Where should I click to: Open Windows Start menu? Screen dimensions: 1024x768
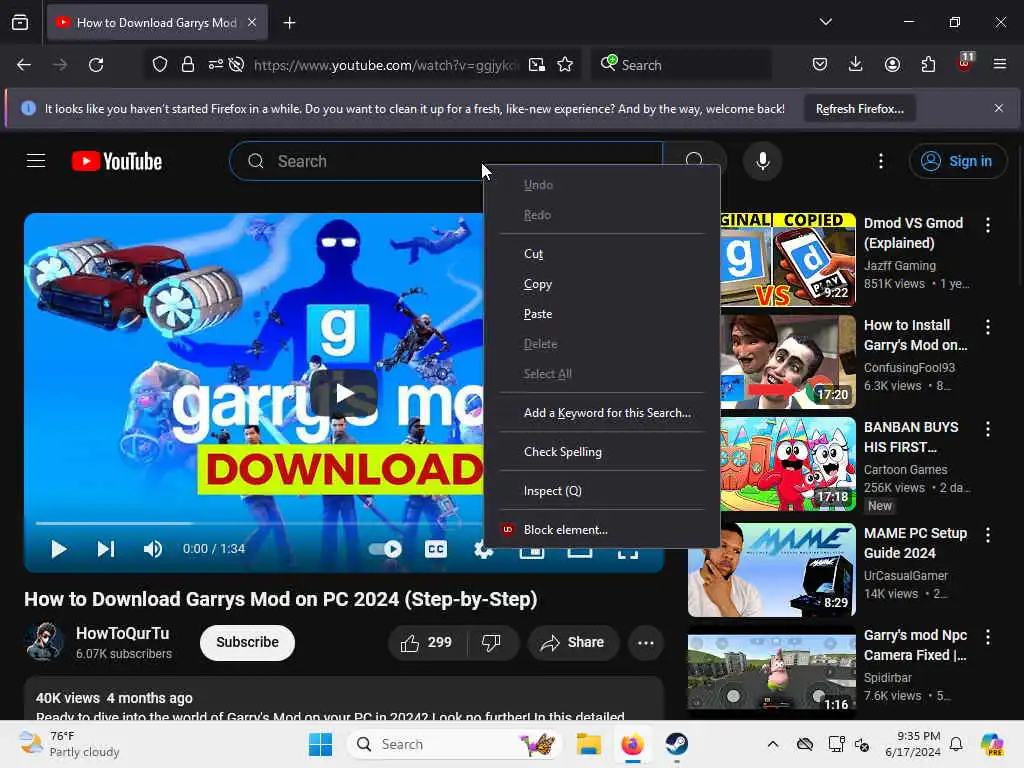pos(321,744)
